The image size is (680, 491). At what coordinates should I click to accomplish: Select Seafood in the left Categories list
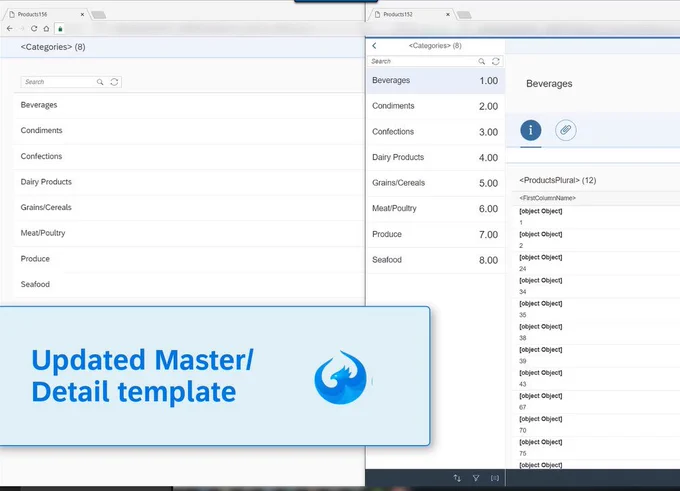(189, 285)
